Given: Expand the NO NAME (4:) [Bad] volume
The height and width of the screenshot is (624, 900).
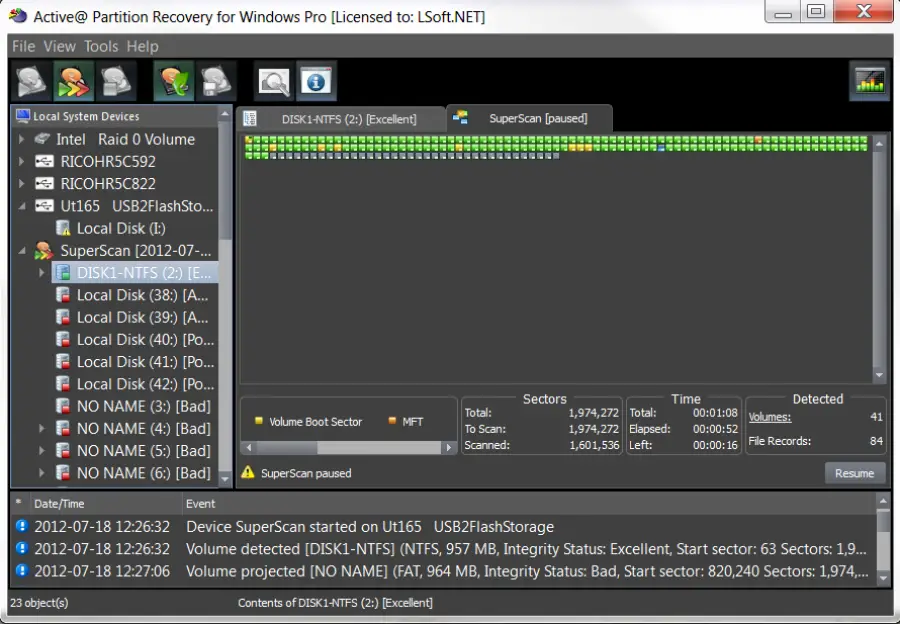Looking at the screenshot, I should coord(42,429).
